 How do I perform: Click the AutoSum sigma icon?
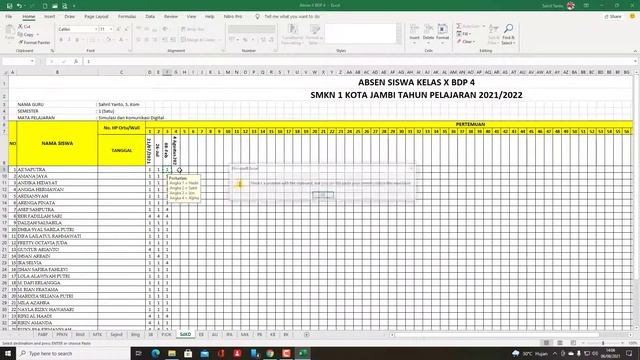pyautogui.click(x=459, y=27)
